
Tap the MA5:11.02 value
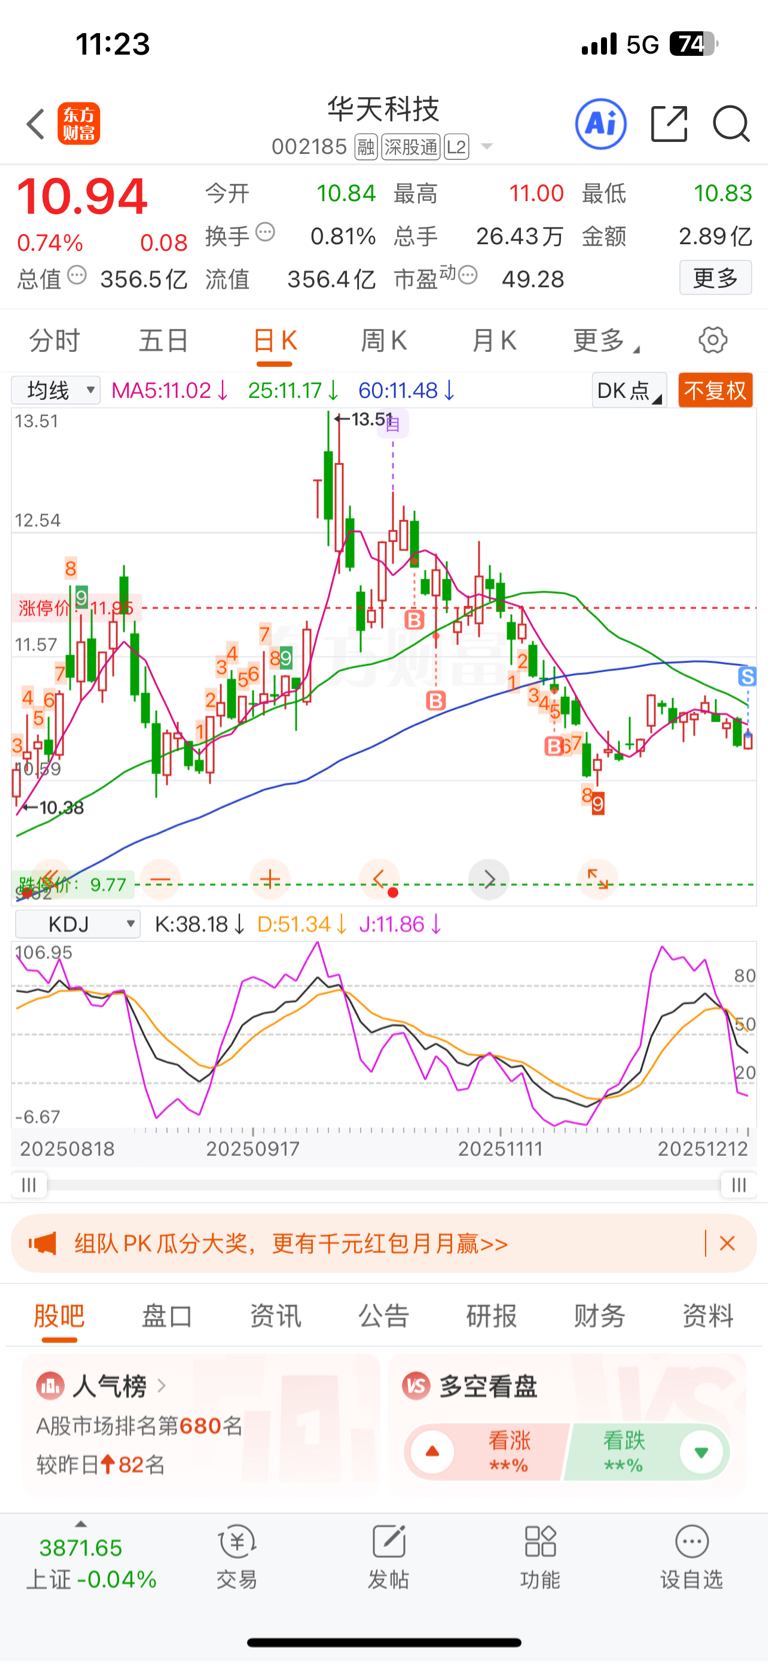pyautogui.click(x=169, y=391)
